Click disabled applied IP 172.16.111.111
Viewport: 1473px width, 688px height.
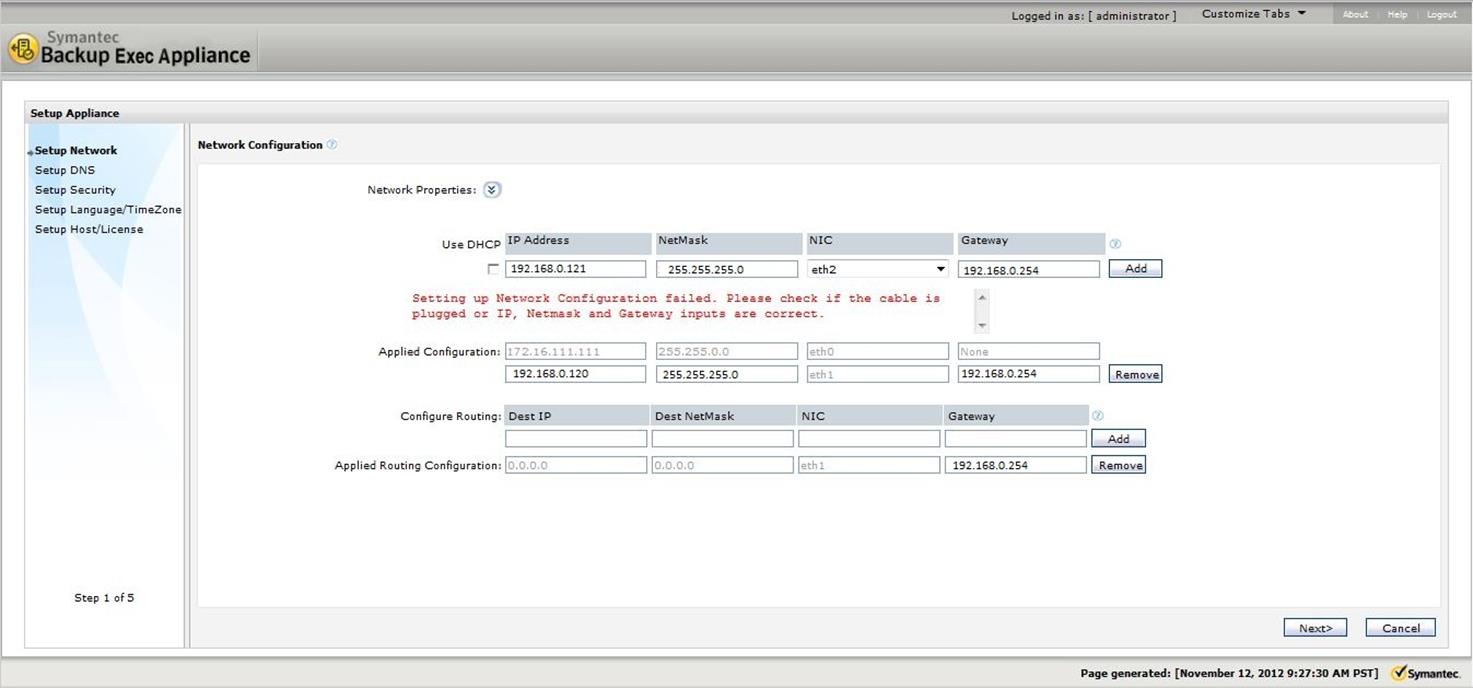click(x=576, y=352)
